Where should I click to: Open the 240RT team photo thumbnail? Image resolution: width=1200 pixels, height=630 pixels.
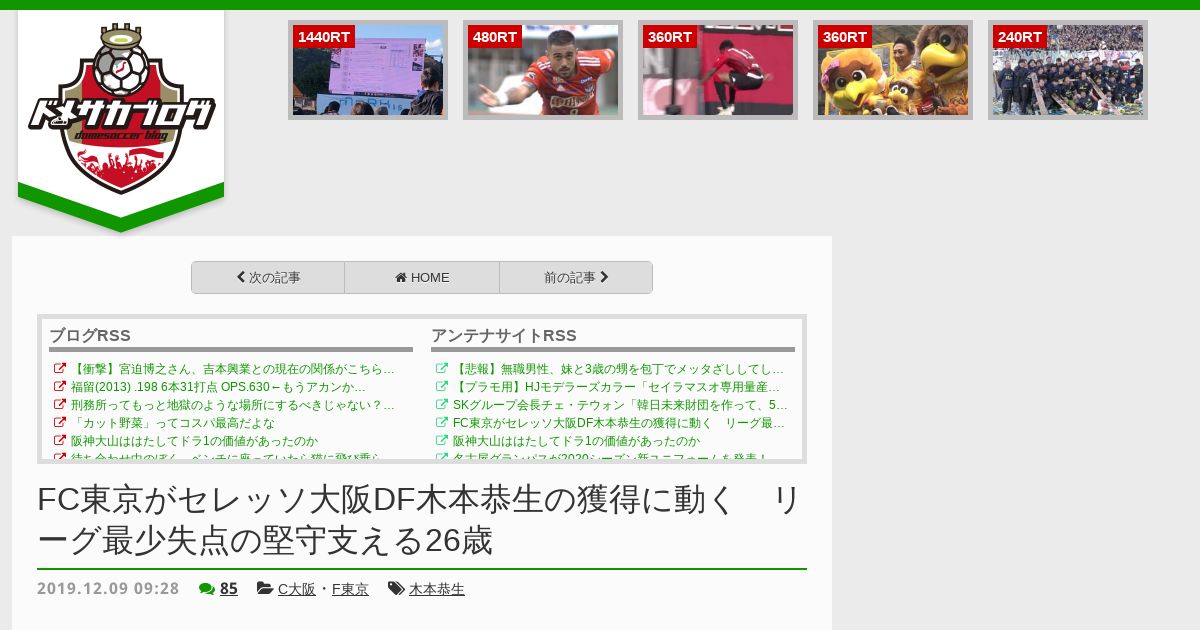1068,70
